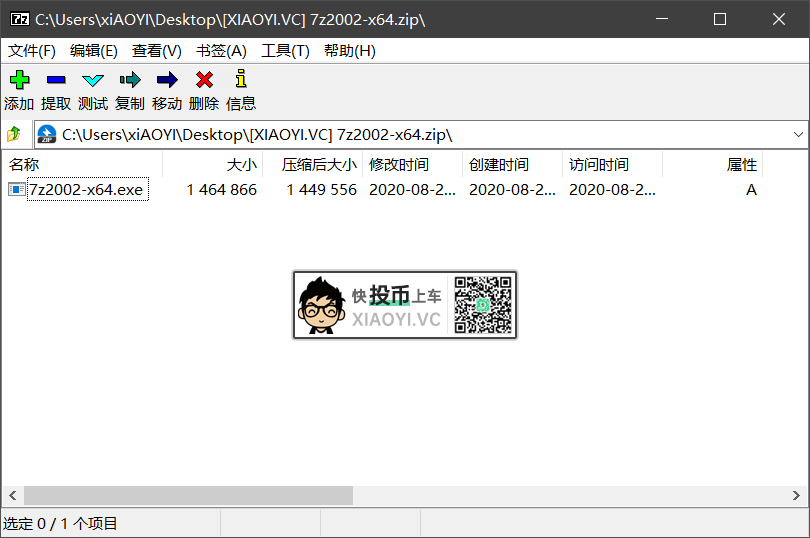Sort by 访问时间 column header
Image resolution: width=810 pixels, height=538 pixels.
613,164
